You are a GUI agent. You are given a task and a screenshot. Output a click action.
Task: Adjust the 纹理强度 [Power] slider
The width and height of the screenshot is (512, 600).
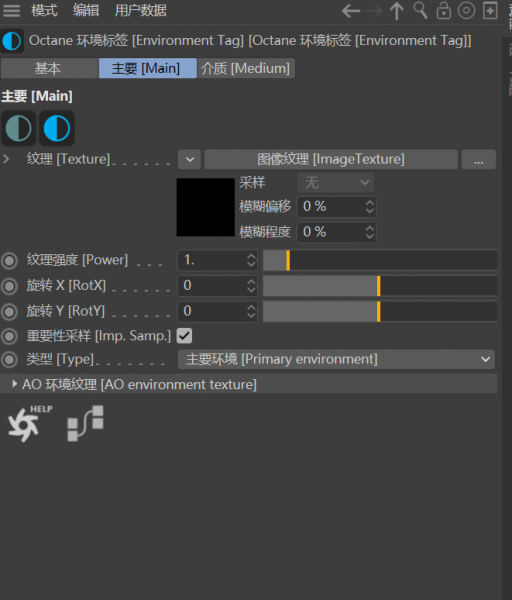tap(380, 260)
